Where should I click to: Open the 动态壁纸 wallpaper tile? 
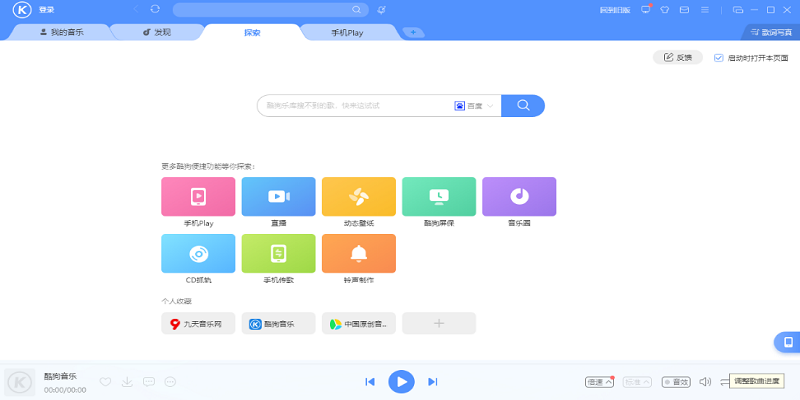point(358,196)
